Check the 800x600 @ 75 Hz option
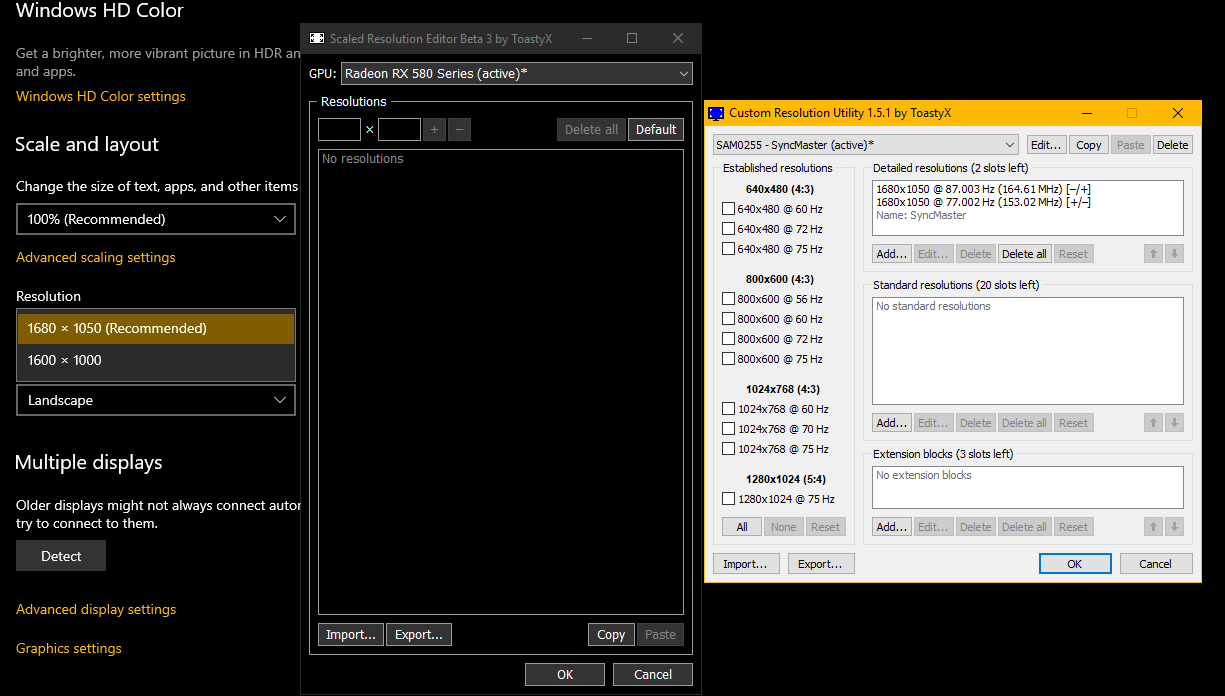The height and width of the screenshot is (696, 1225). (x=728, y=359)
